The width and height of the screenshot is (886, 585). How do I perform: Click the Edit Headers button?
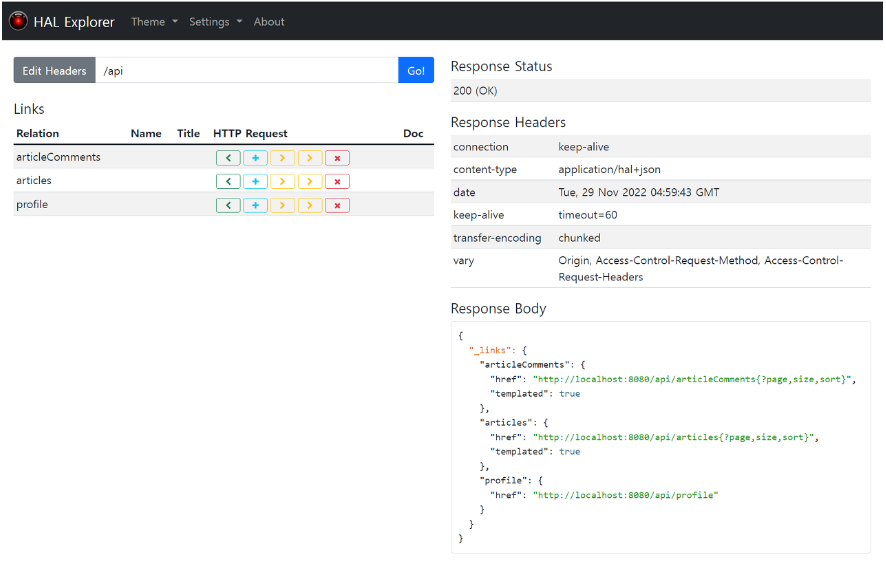coord(54,71)
